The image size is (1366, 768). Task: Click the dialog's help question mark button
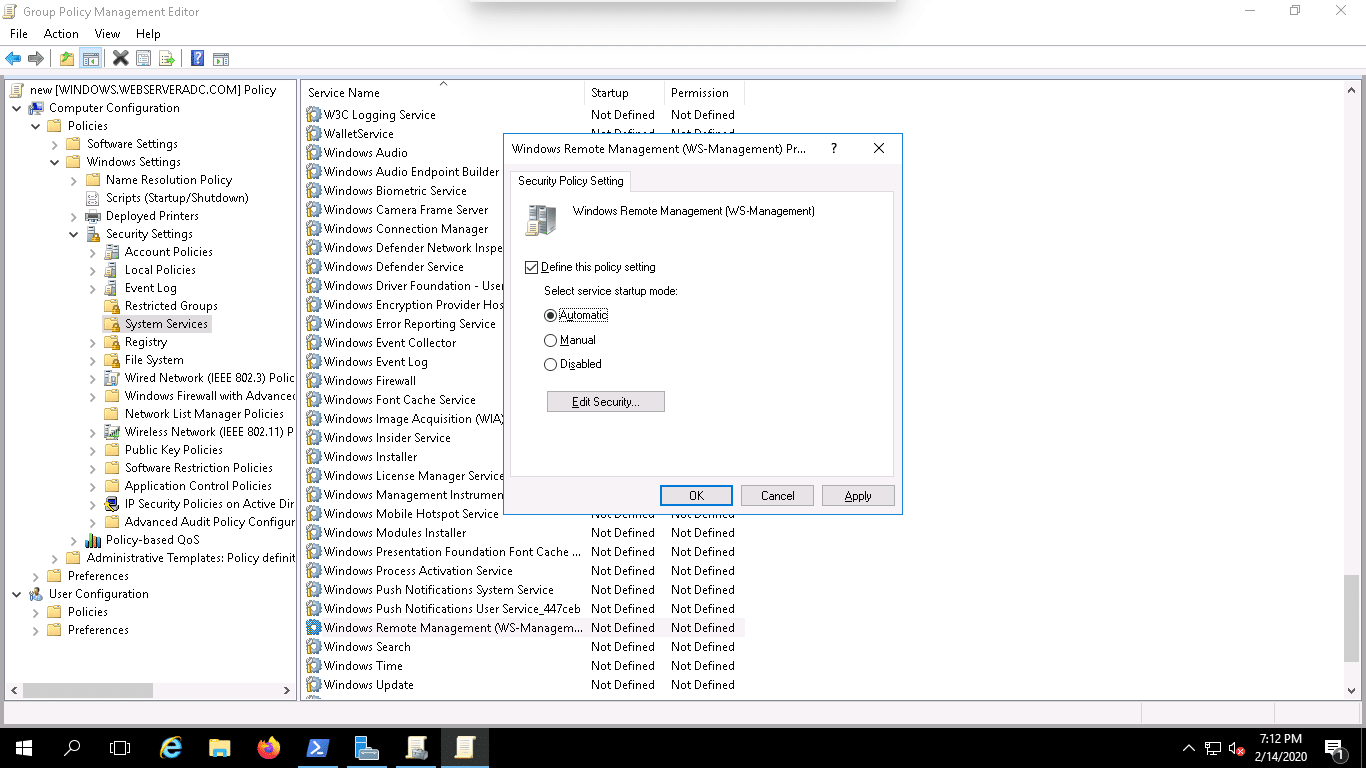coord(834,148)
